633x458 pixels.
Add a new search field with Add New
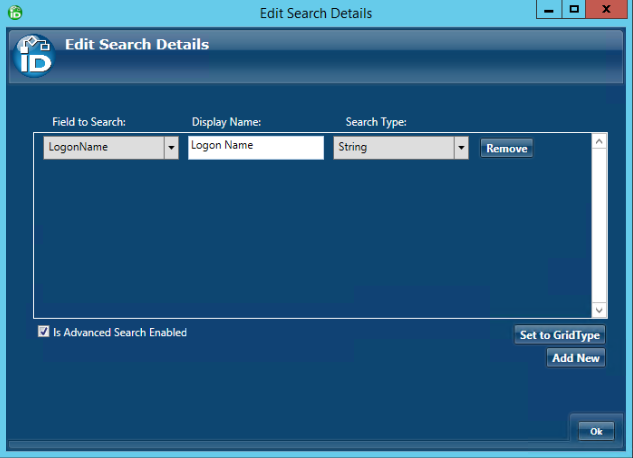click(576, 358)
